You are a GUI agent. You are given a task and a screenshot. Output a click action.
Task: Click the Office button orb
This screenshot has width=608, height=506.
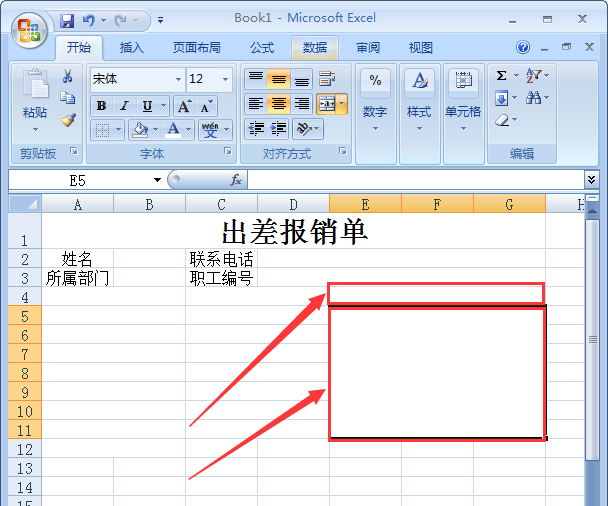[29, 30]
